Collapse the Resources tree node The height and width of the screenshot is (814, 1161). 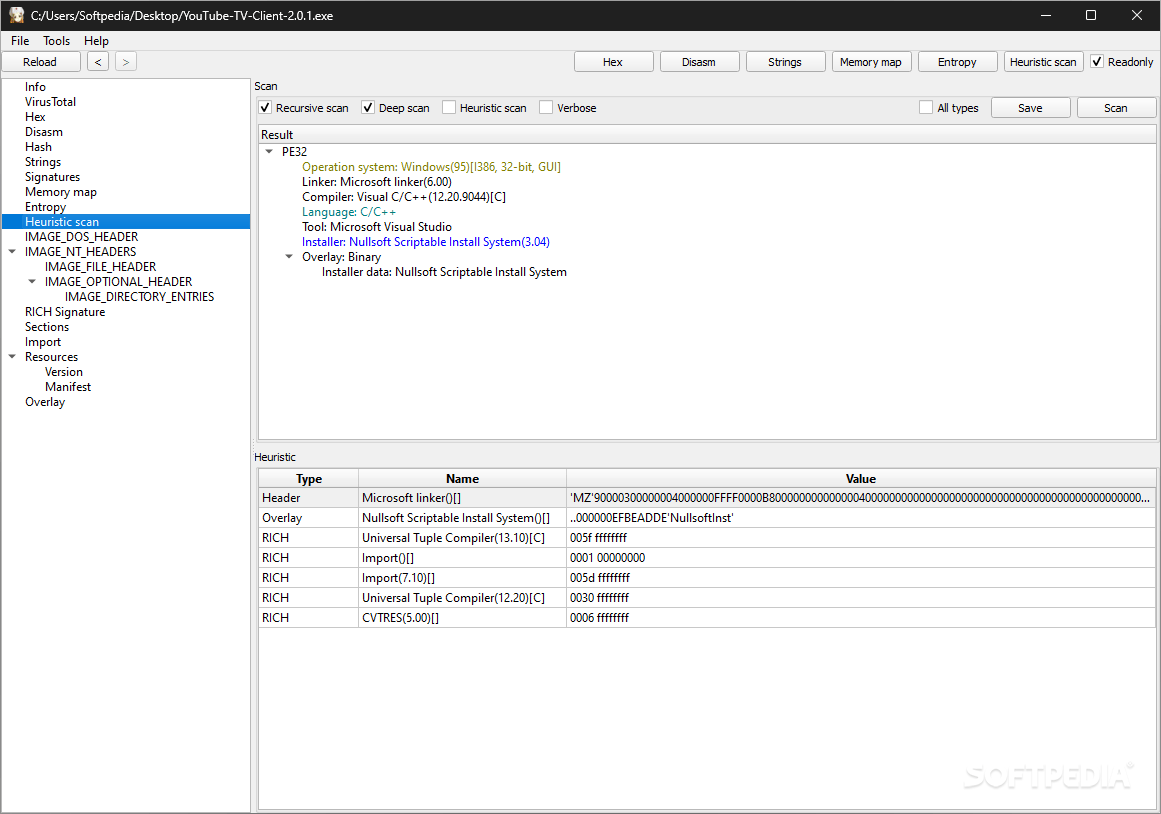12,357
